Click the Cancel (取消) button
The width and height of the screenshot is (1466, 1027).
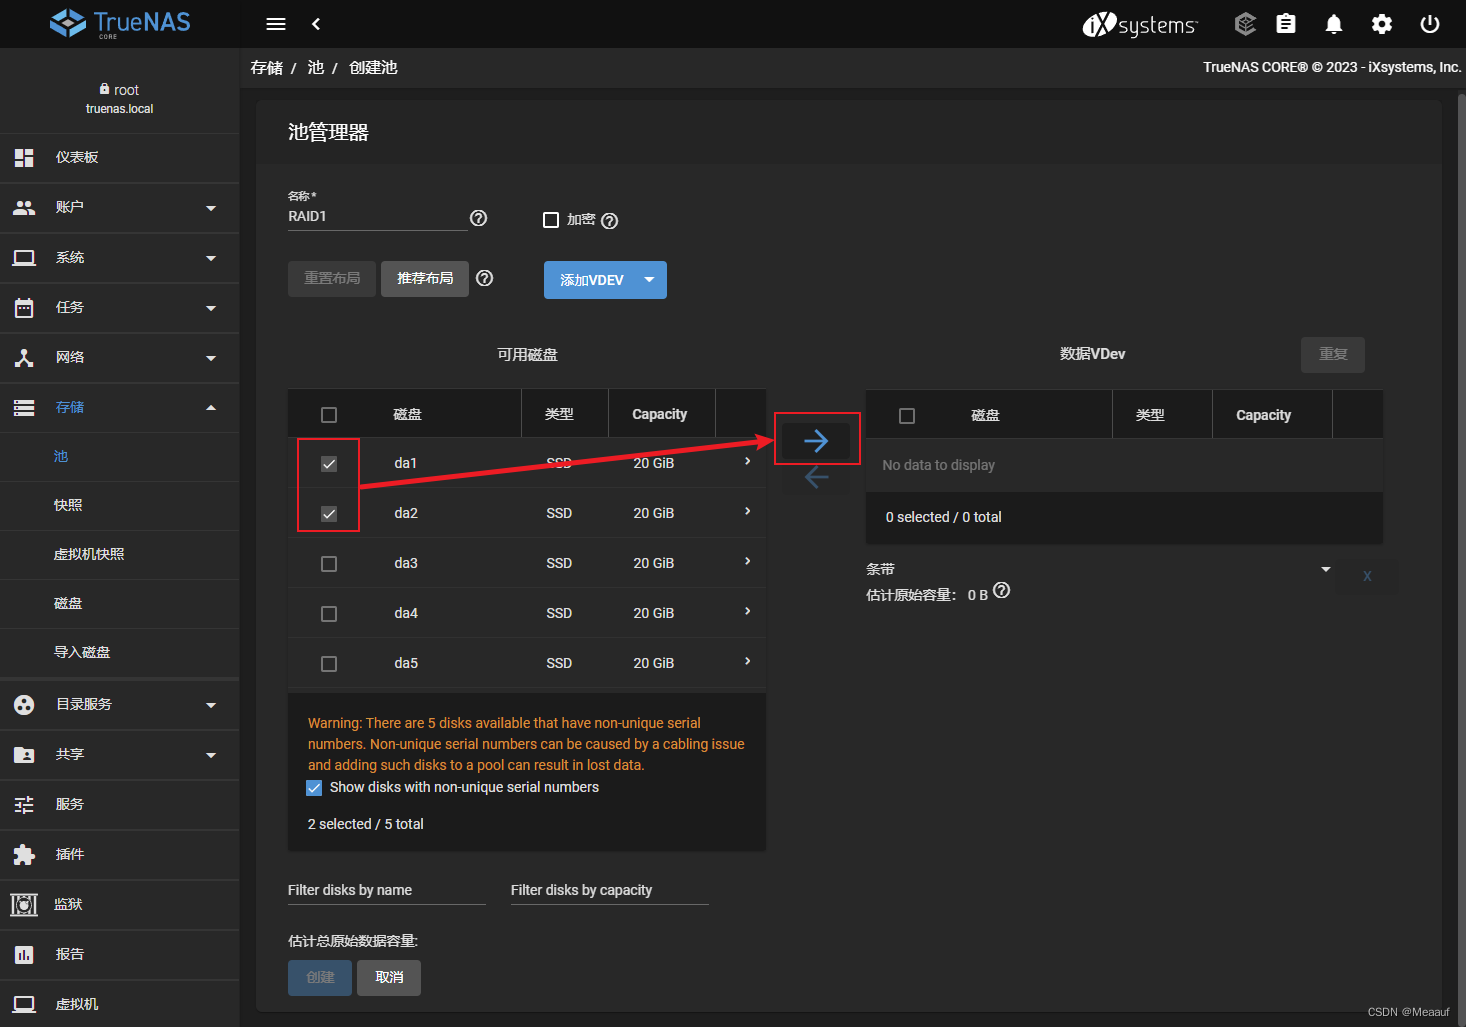(389, 978)
